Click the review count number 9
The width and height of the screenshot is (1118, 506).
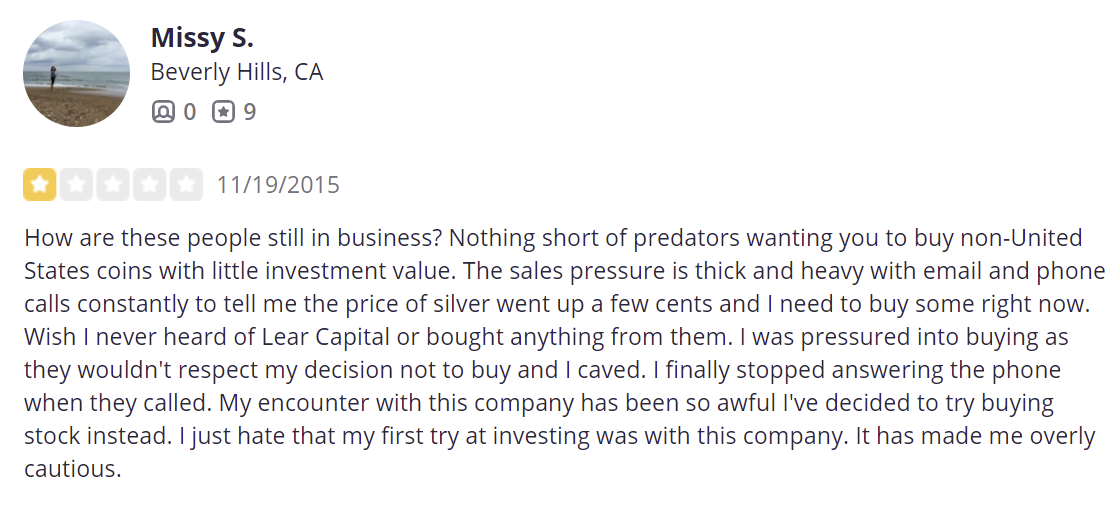[x=250, y=111]
